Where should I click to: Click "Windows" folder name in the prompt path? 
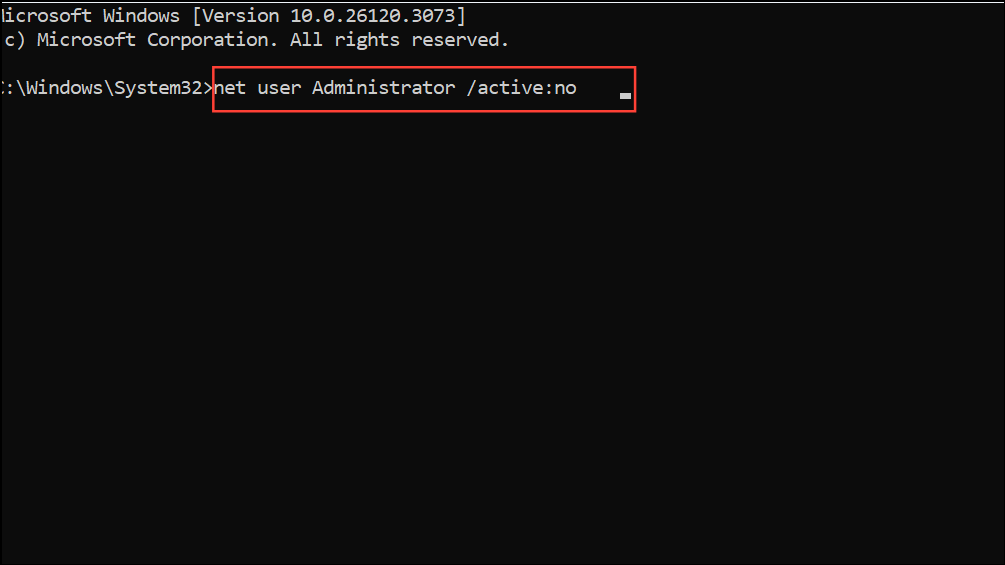tap(64, 88)
